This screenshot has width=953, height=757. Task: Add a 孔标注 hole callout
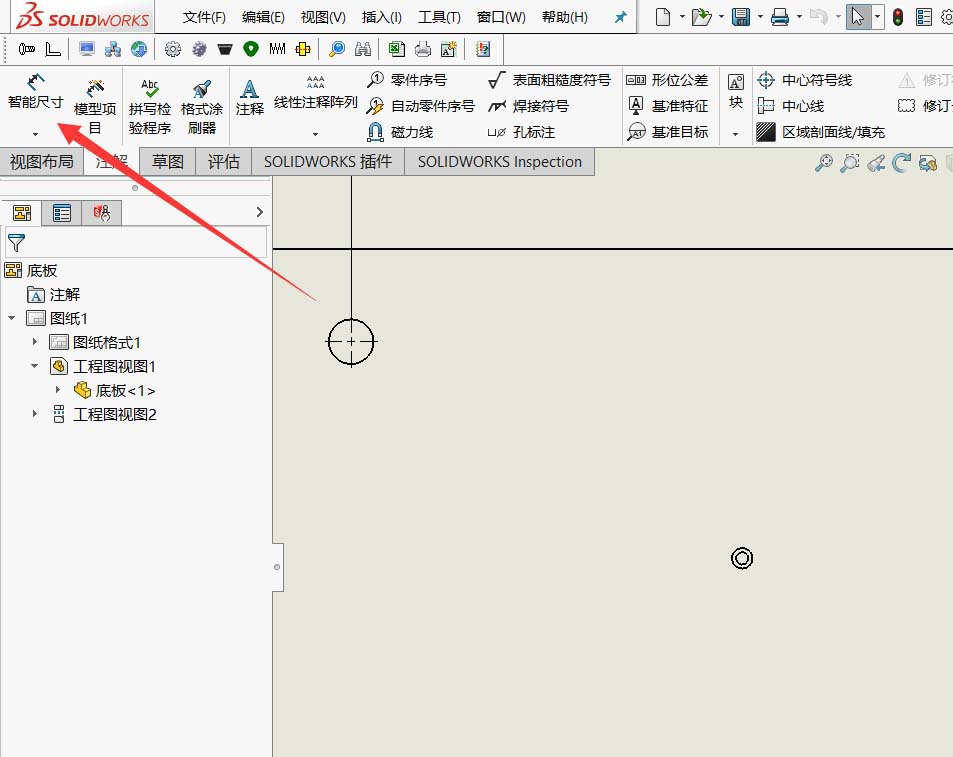(521, 132)
